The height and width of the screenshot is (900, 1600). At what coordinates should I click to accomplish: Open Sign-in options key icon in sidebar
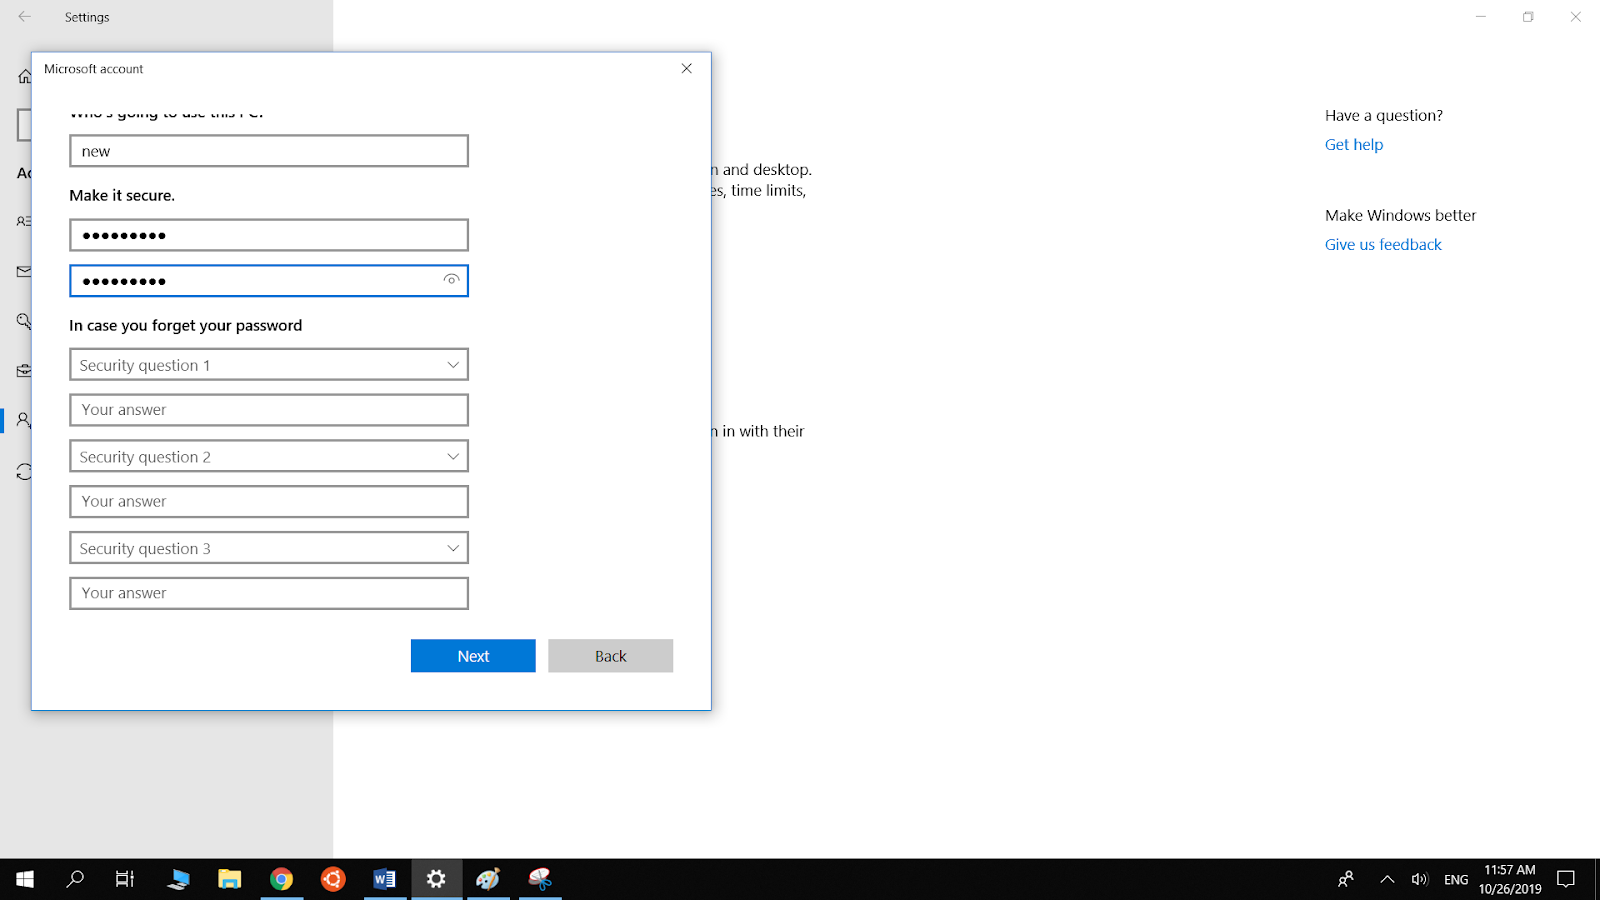(x=24, y=321)
